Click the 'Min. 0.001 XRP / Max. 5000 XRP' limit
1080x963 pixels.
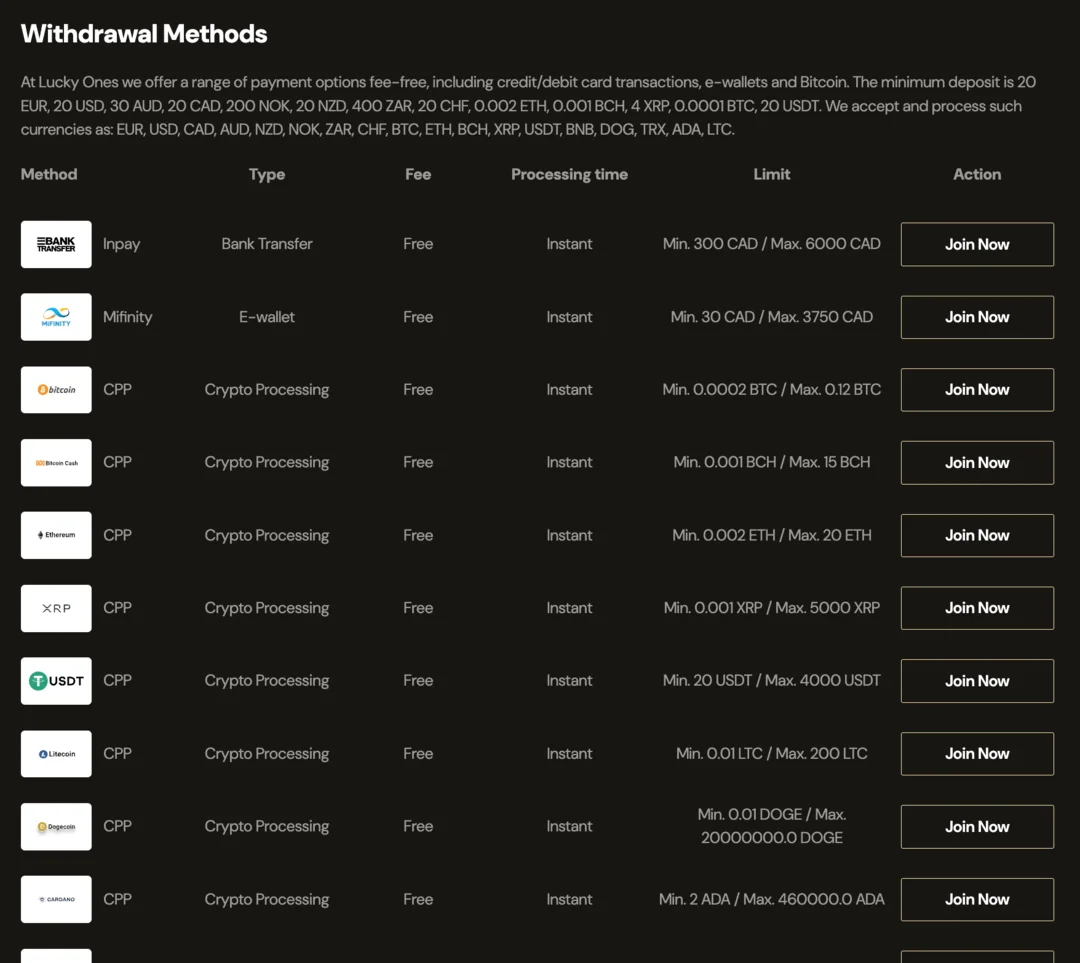pyautogui.click(x=771, y=608)
